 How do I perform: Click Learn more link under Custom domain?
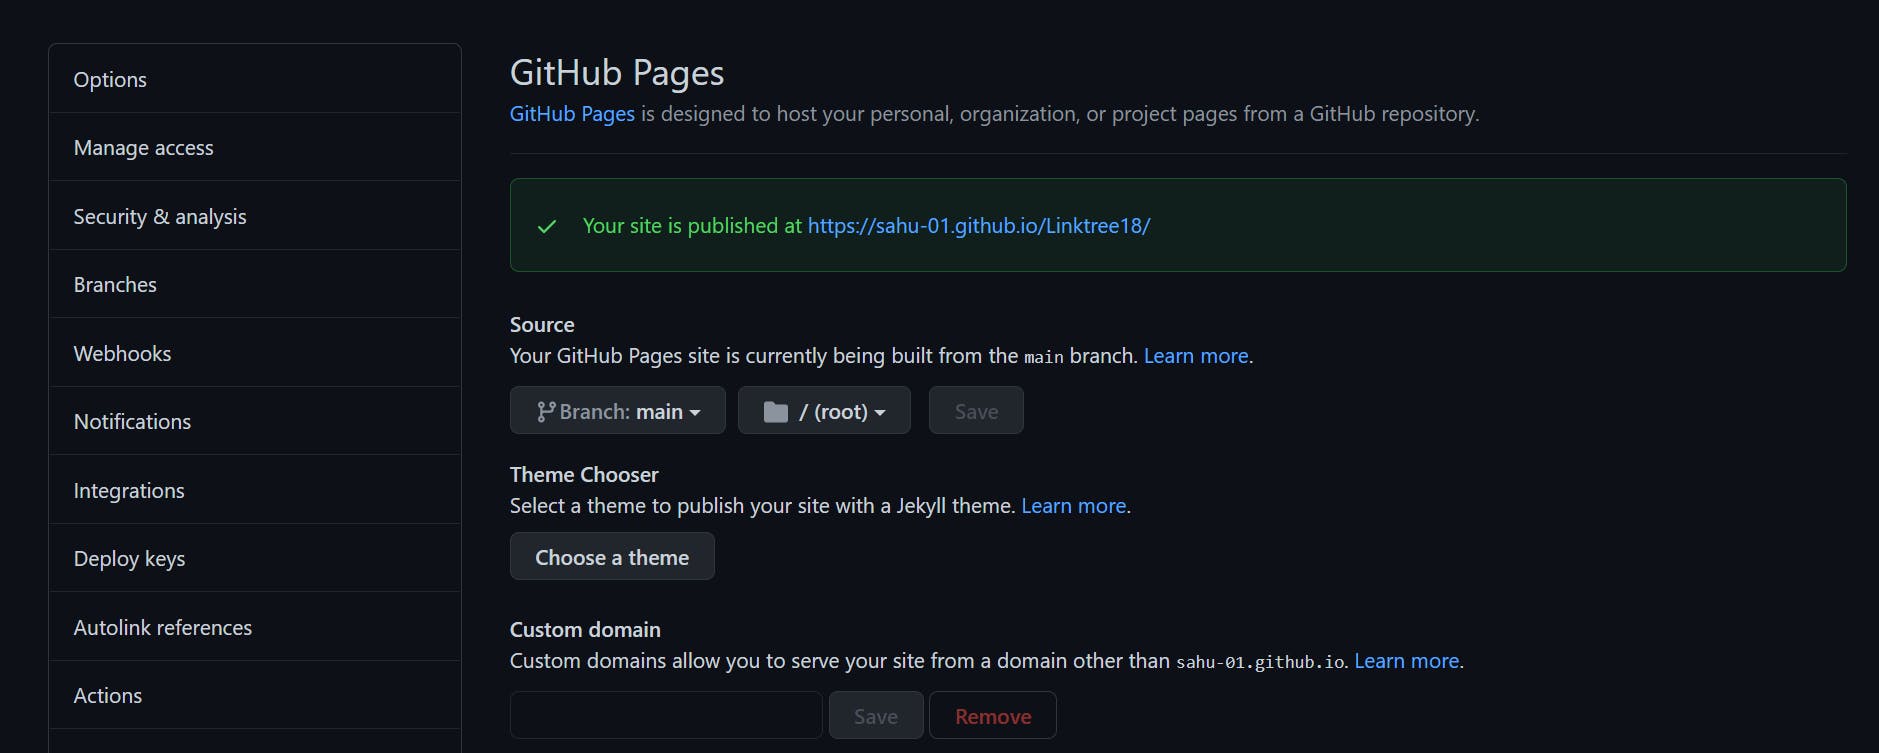click(1407, 661)
